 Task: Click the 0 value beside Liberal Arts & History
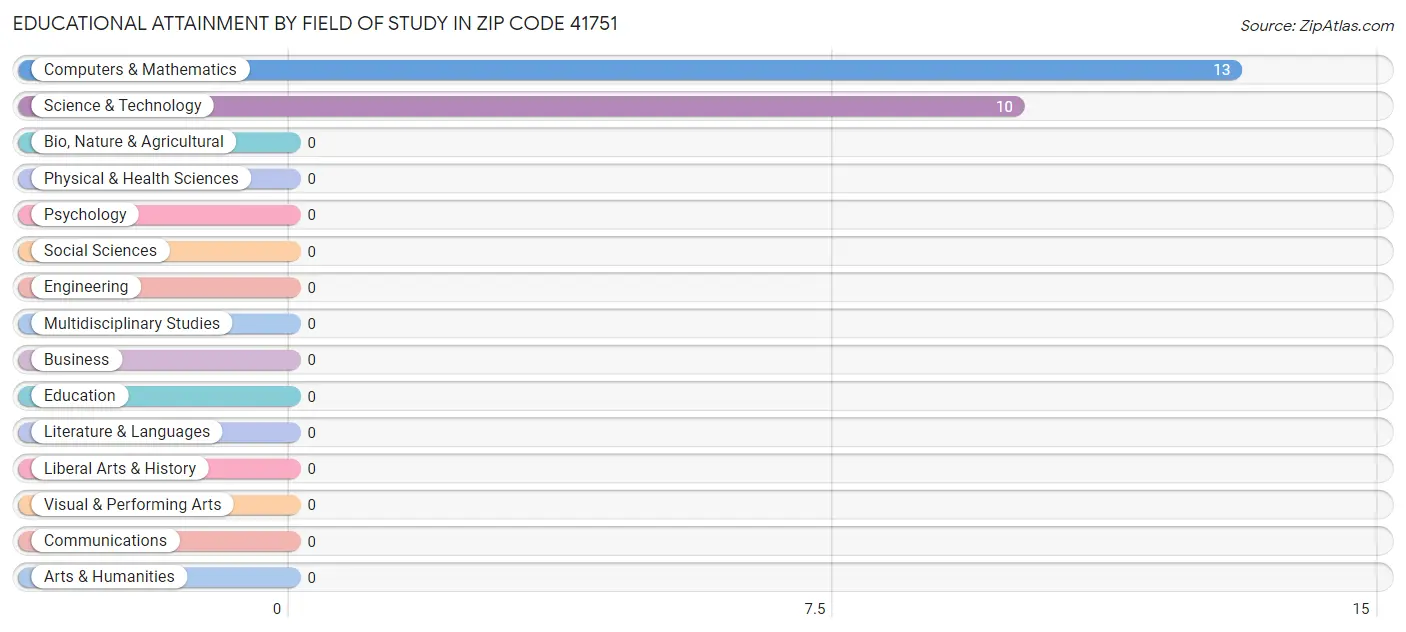[312, 469]
